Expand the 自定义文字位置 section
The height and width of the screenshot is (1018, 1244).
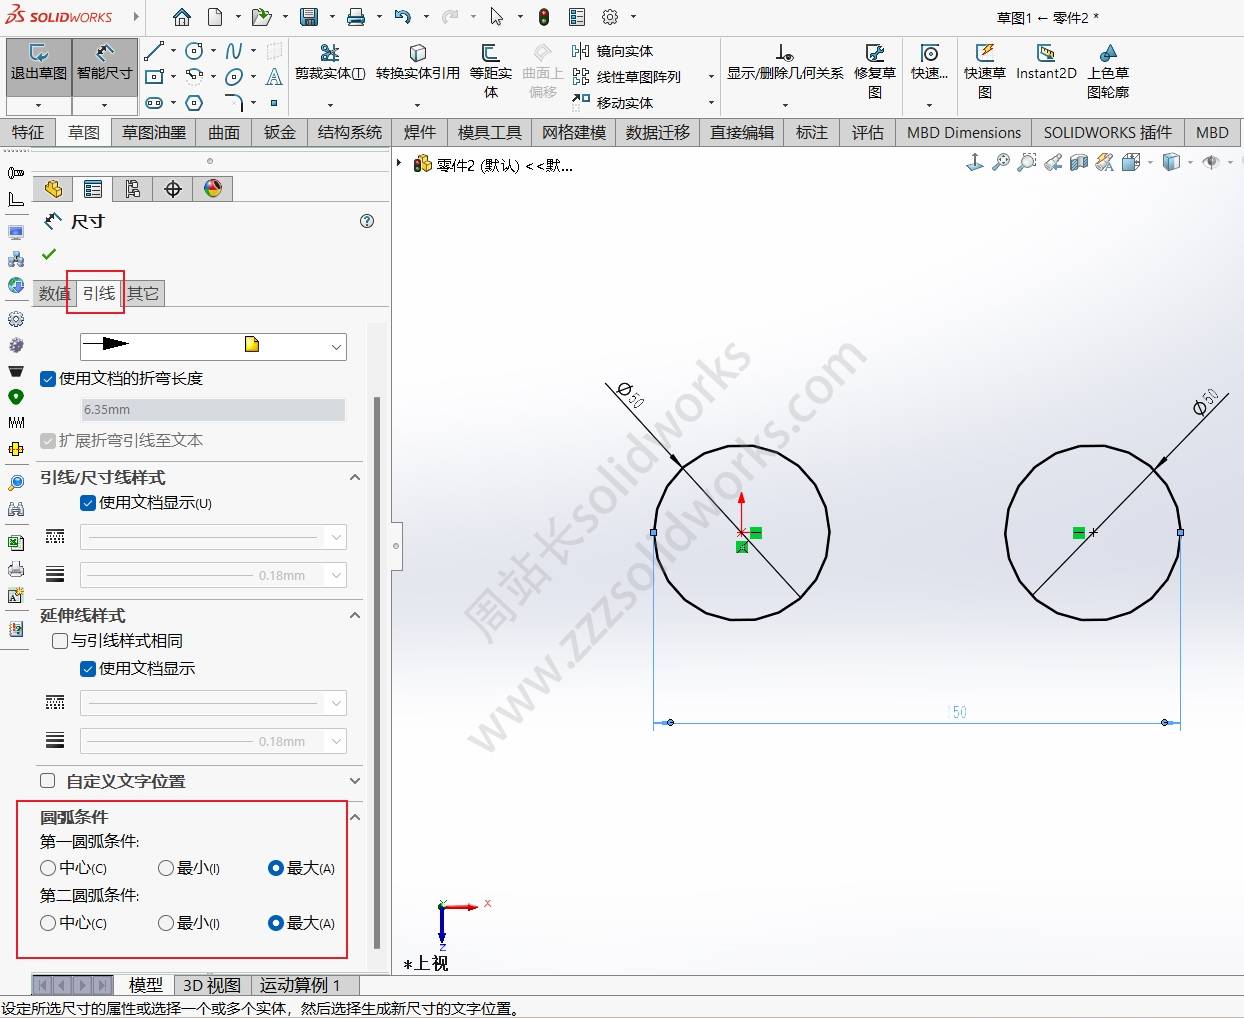point(354,781)
